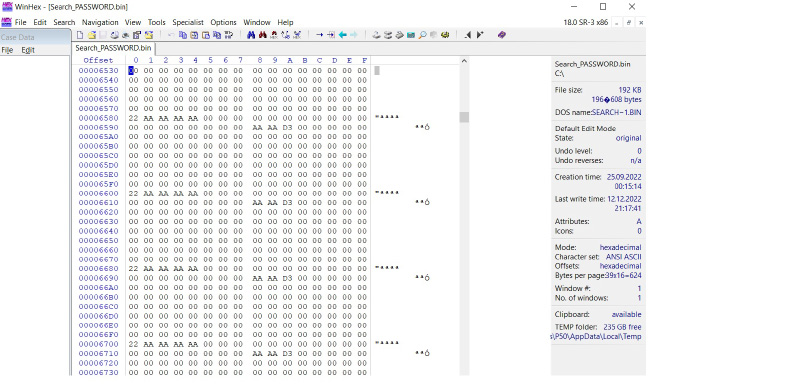Screen dimensions: 800x389
Task: Open Find Hex Values with red binoculars icon
Action: (263, 35)
